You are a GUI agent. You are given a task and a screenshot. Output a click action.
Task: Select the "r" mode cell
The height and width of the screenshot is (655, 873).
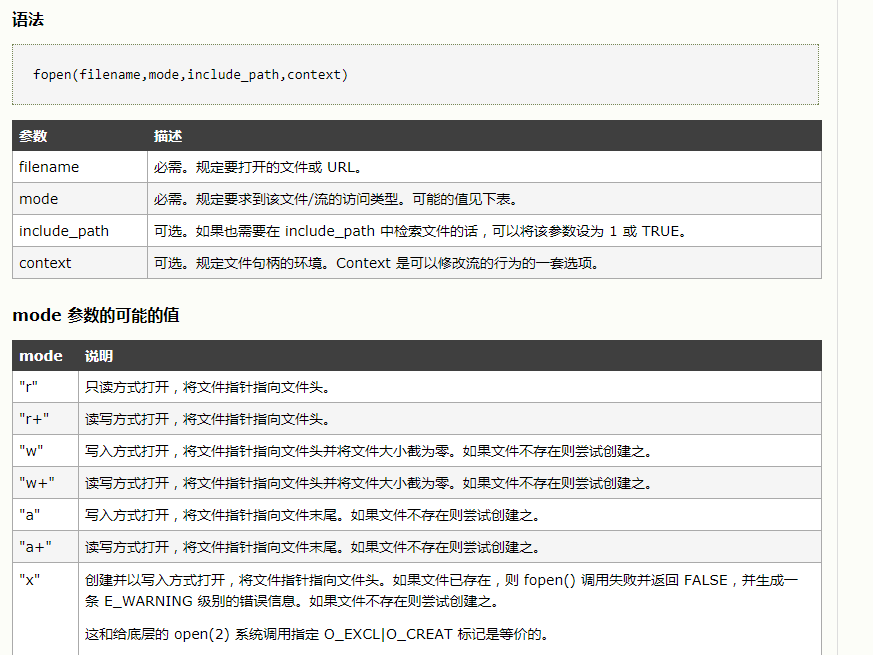point(30,387)
